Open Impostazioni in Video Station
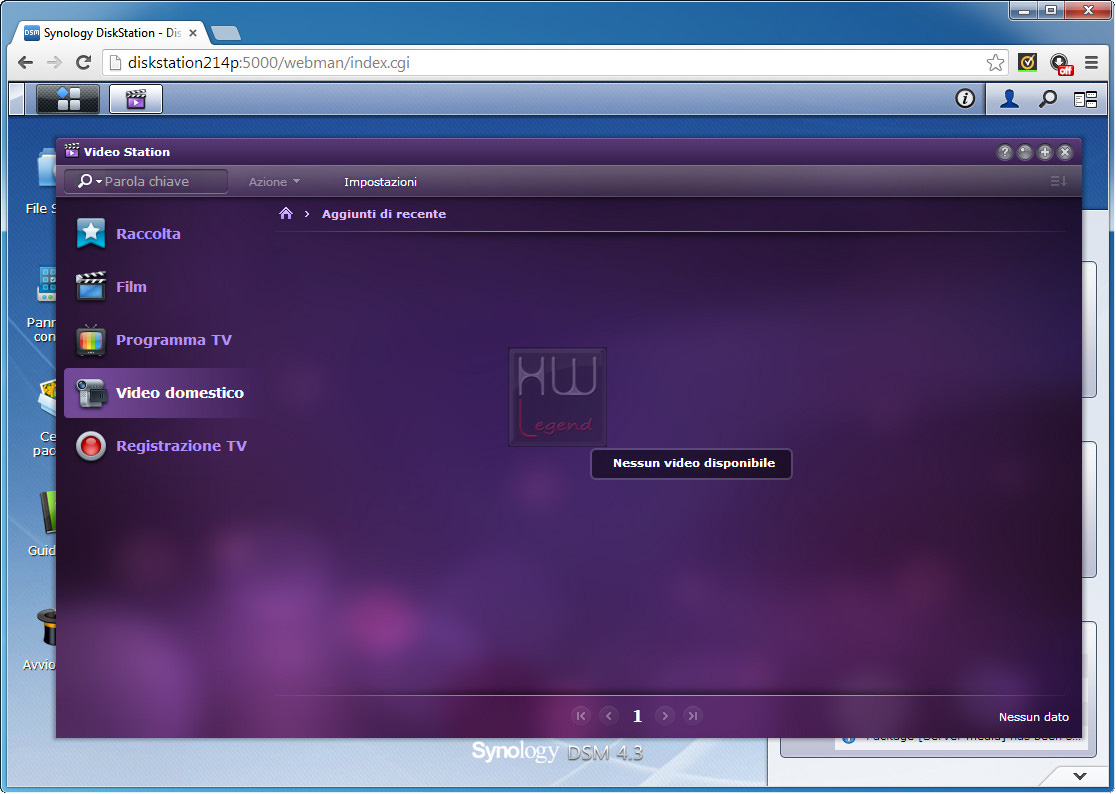Image resolution: width=1116 pixels, height=794 pixels. point(380,181)
